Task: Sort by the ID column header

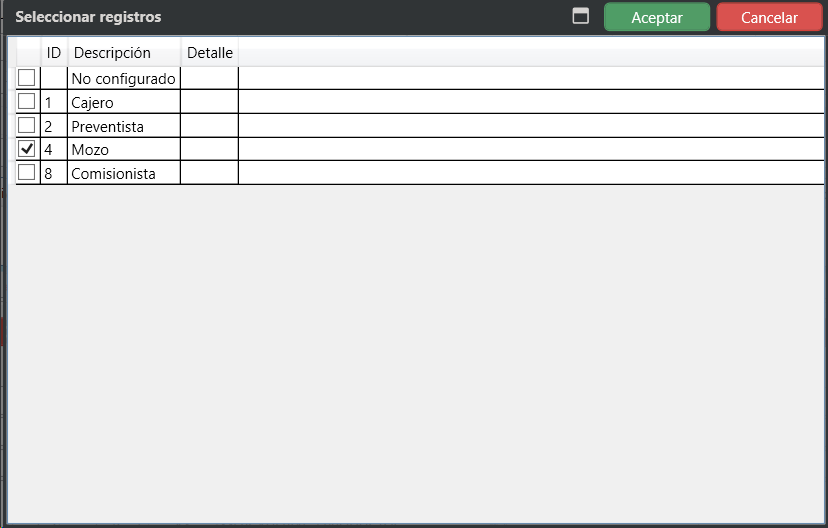Action: (x=54, y=53)
